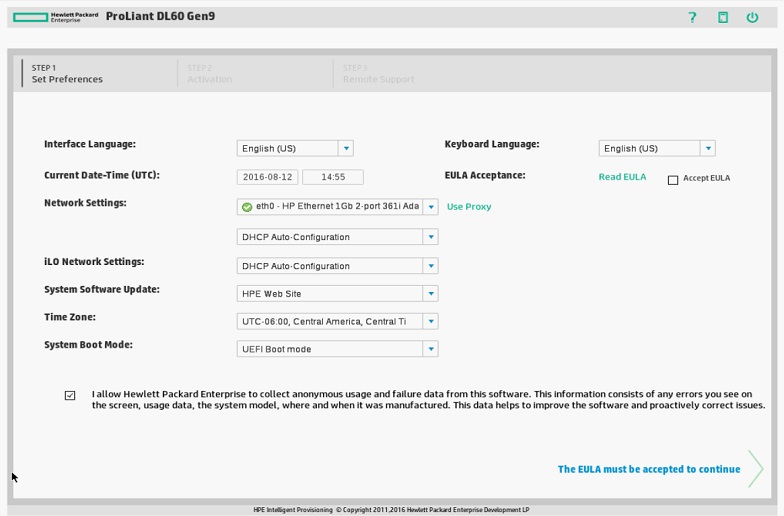Go to the Step 3 Remote Support tab
784x516 pixels.
pyautogui.click(x=378, y=74)
